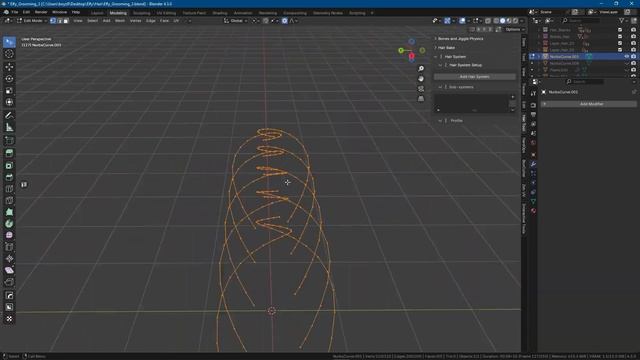Select the Rip Region tool
Screen dimensions: 640x360
click(9, 282)
